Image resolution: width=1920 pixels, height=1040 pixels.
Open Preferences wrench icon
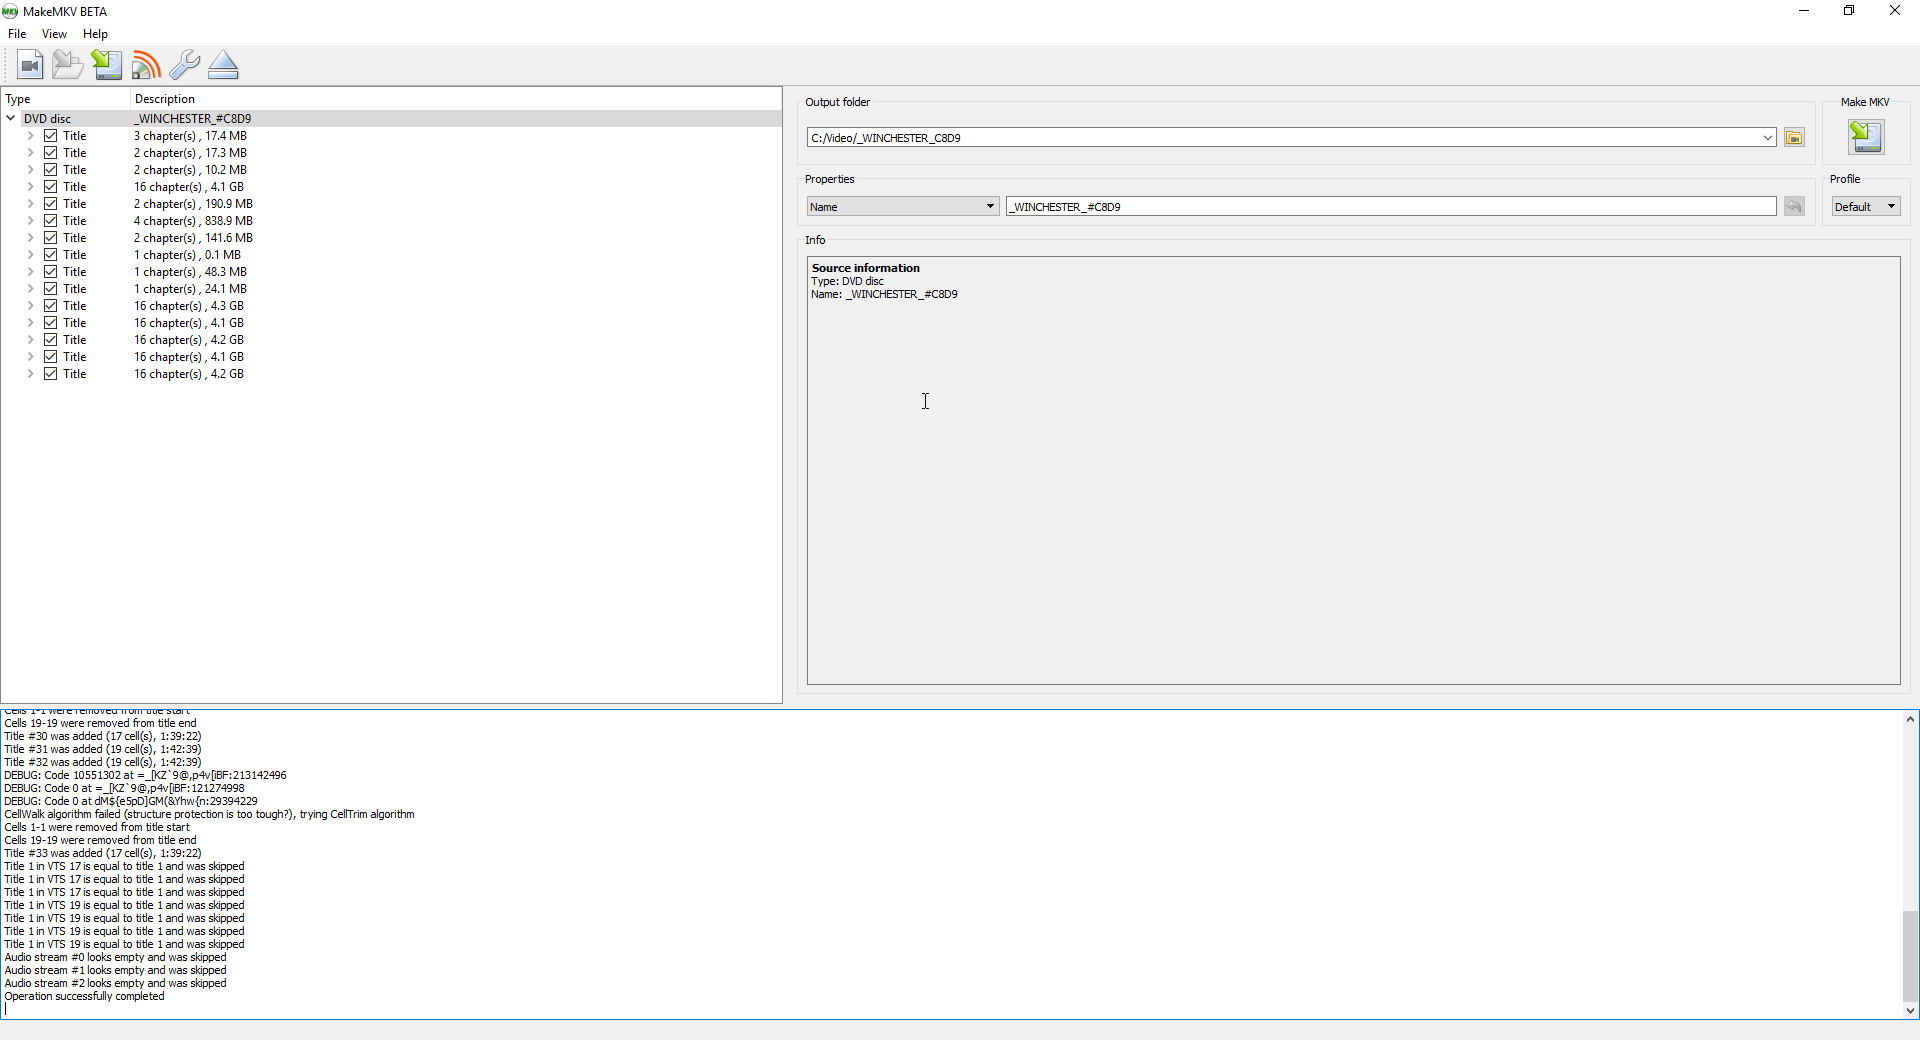point(185,65)
